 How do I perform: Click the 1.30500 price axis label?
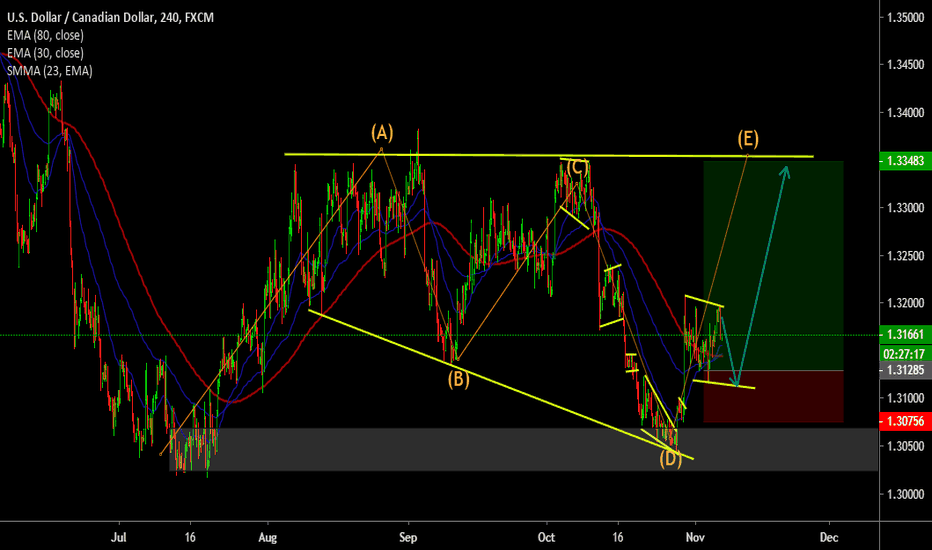point(905,446)
